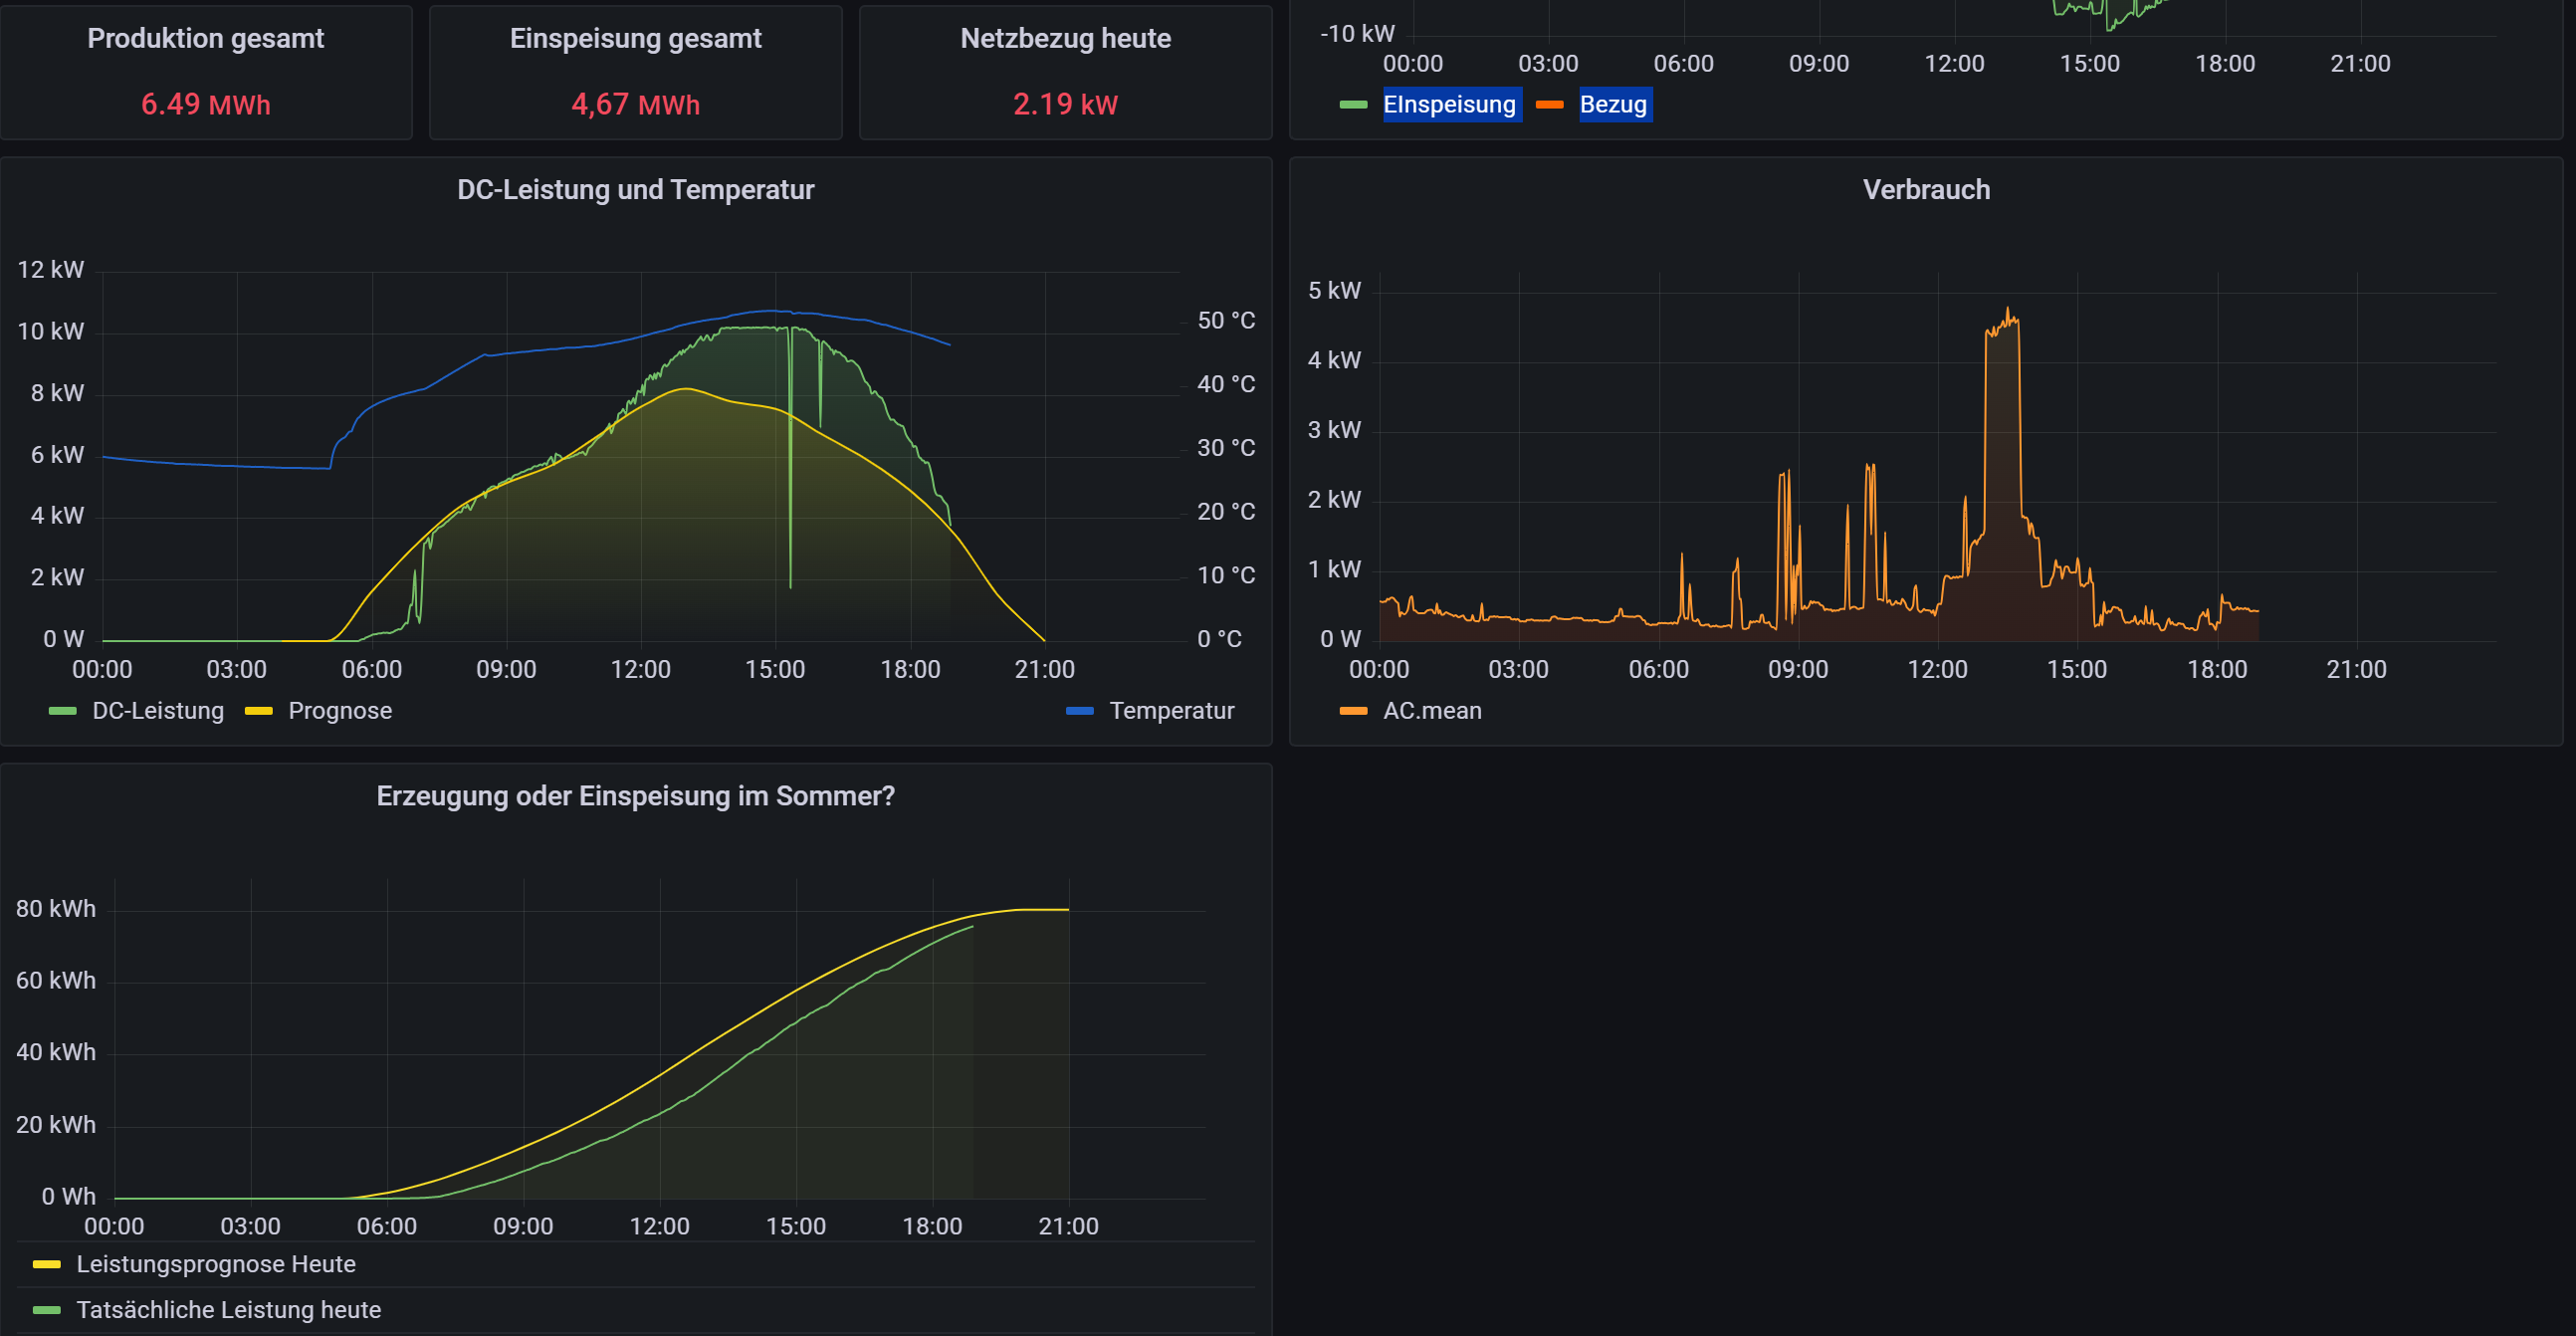Click the blue Temperatur legend color swatch

(x=1079, y=711)
